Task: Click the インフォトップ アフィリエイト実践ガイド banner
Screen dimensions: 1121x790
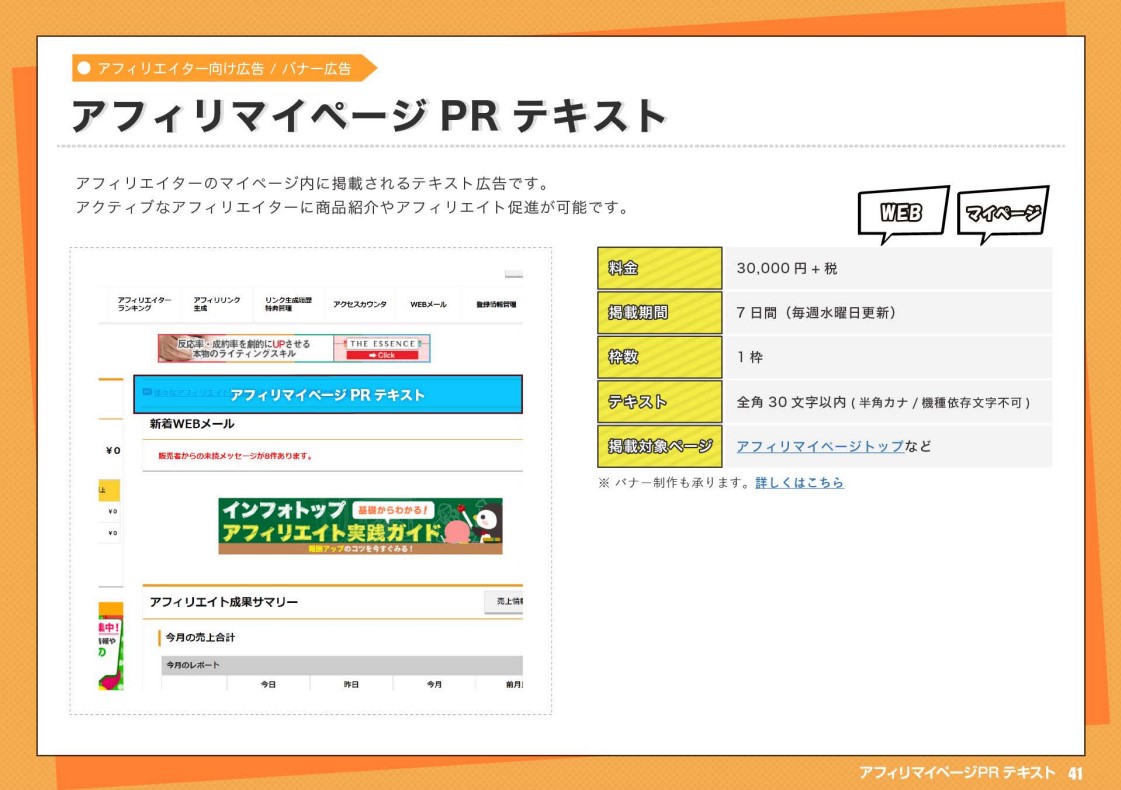Action: (360, 526)
